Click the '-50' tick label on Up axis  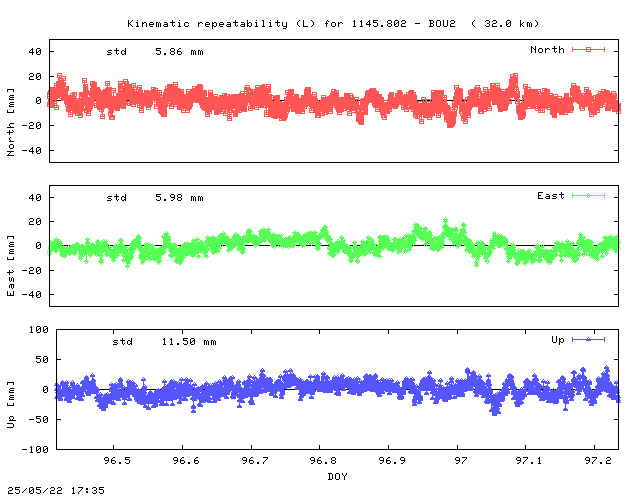tap(38, 419)
